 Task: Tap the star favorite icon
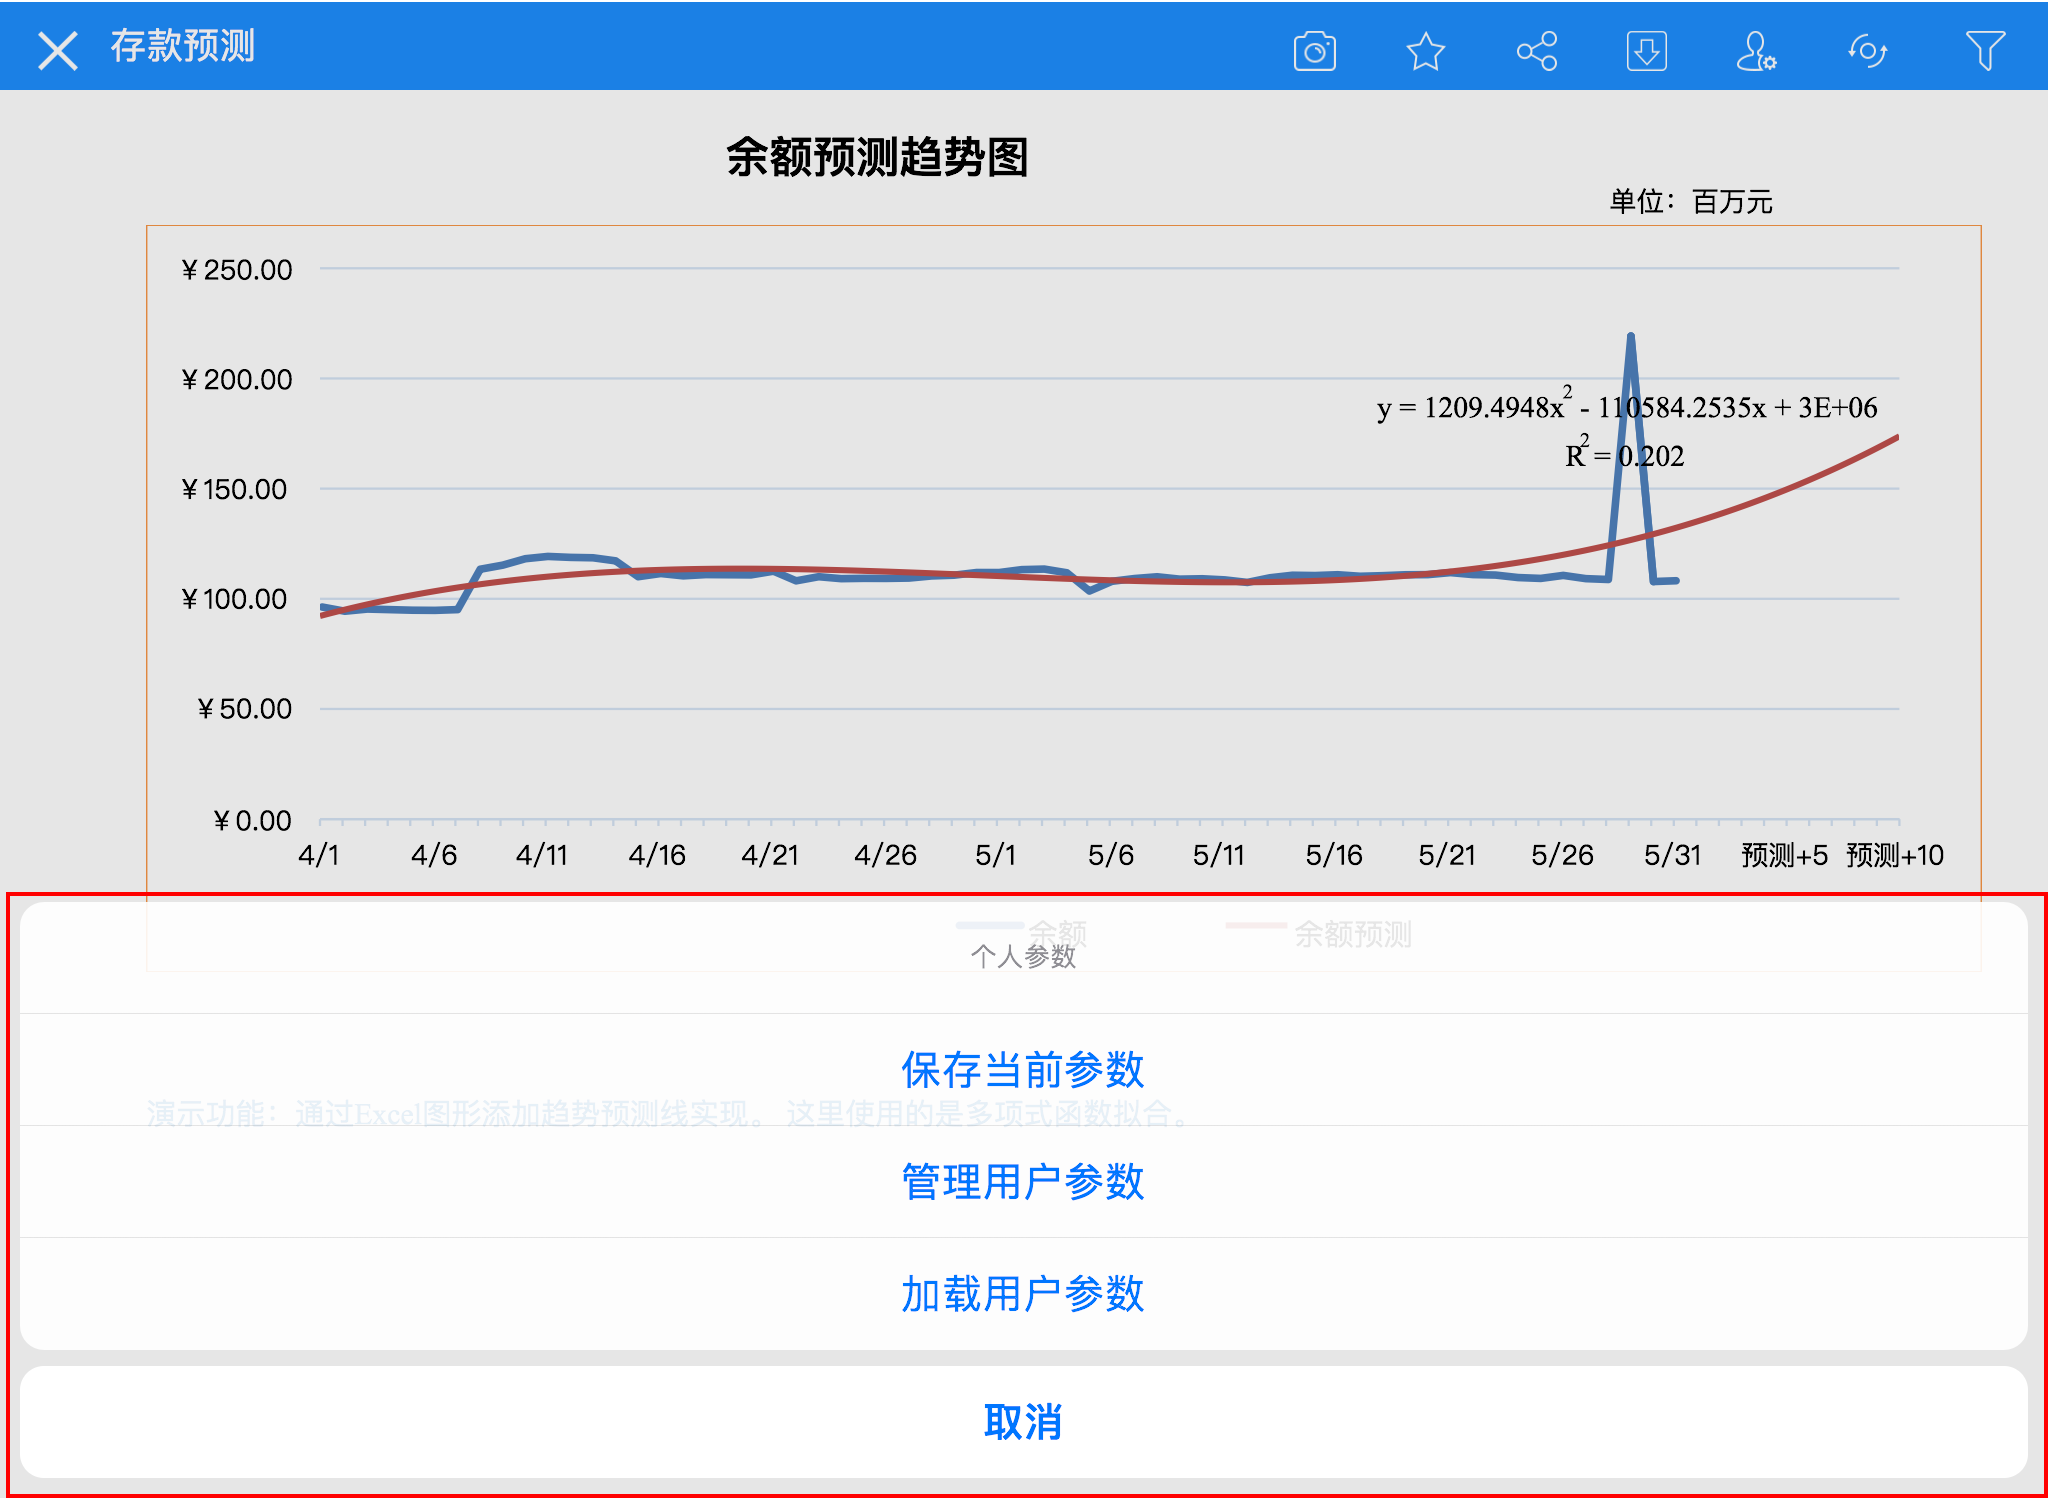(1425, 51)
